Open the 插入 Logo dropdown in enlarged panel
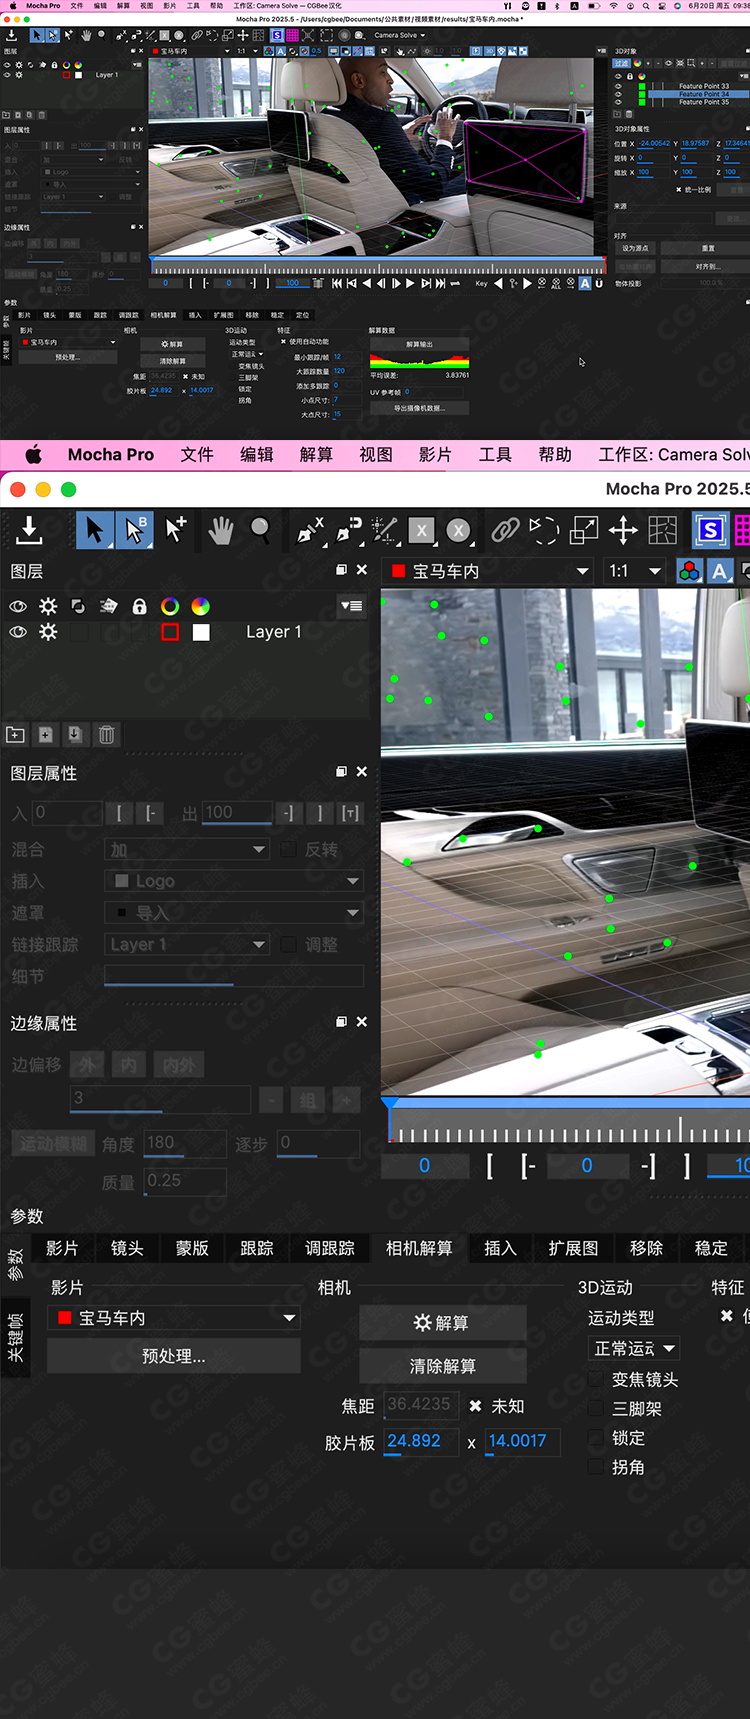750x1719 pixels. pyautogui.click(x=234, y=881)
